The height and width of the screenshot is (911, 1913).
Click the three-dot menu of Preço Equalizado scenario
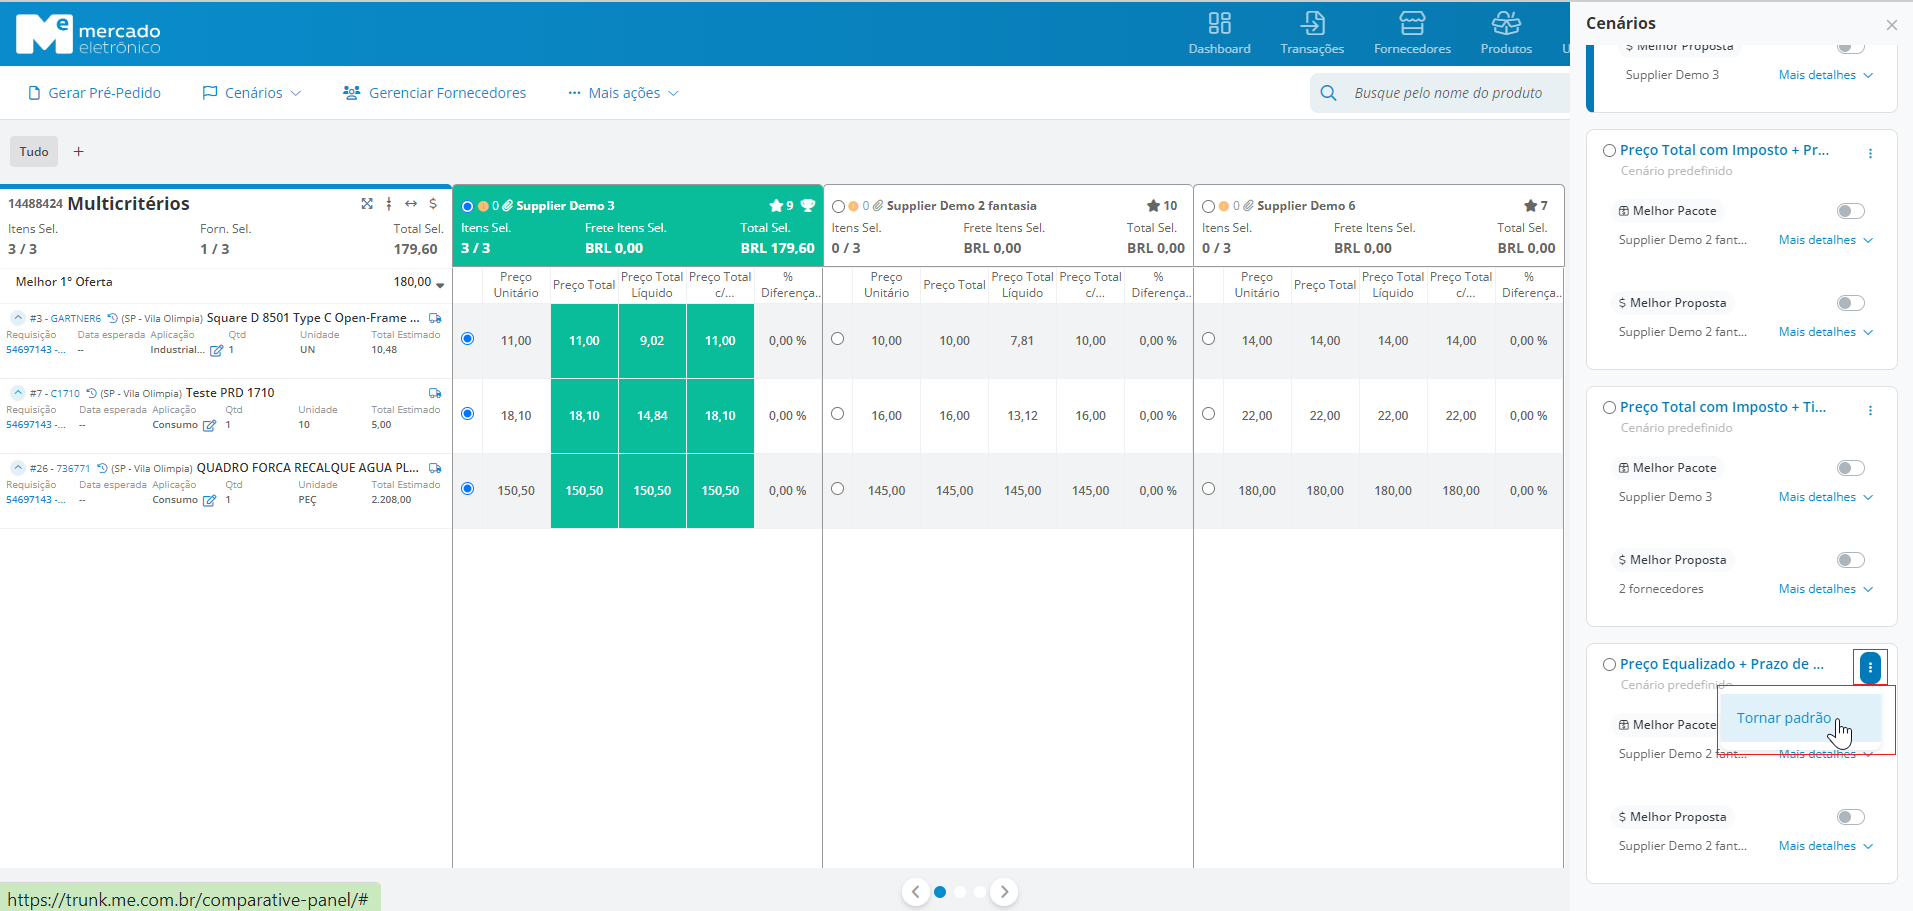coord(1870,667)
